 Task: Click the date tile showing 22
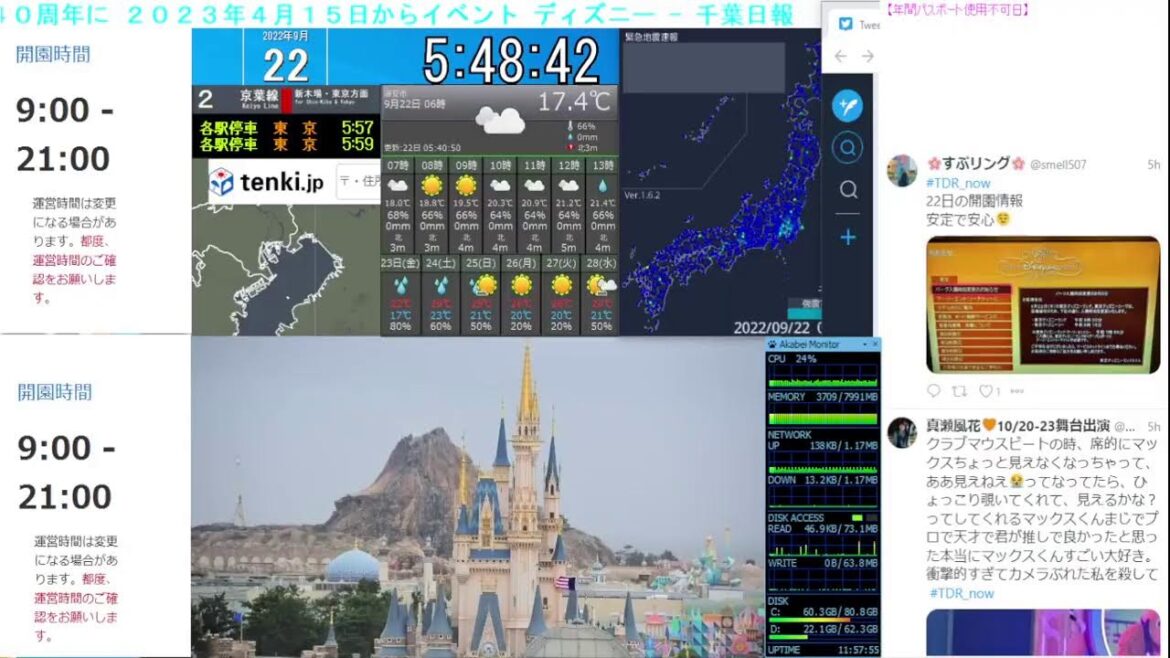(285, 57)
